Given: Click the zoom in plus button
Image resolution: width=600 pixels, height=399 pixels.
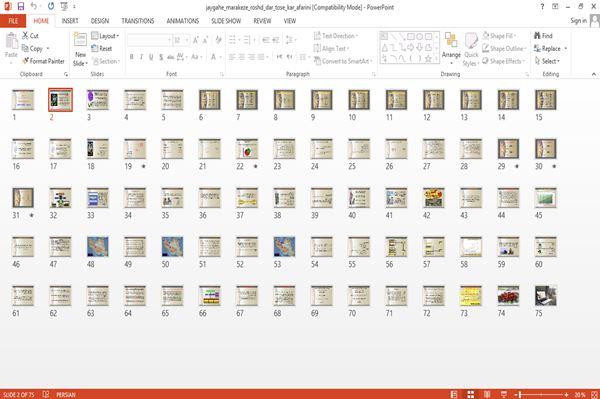Looking at the screenshot, I should (x=566, y=394).
